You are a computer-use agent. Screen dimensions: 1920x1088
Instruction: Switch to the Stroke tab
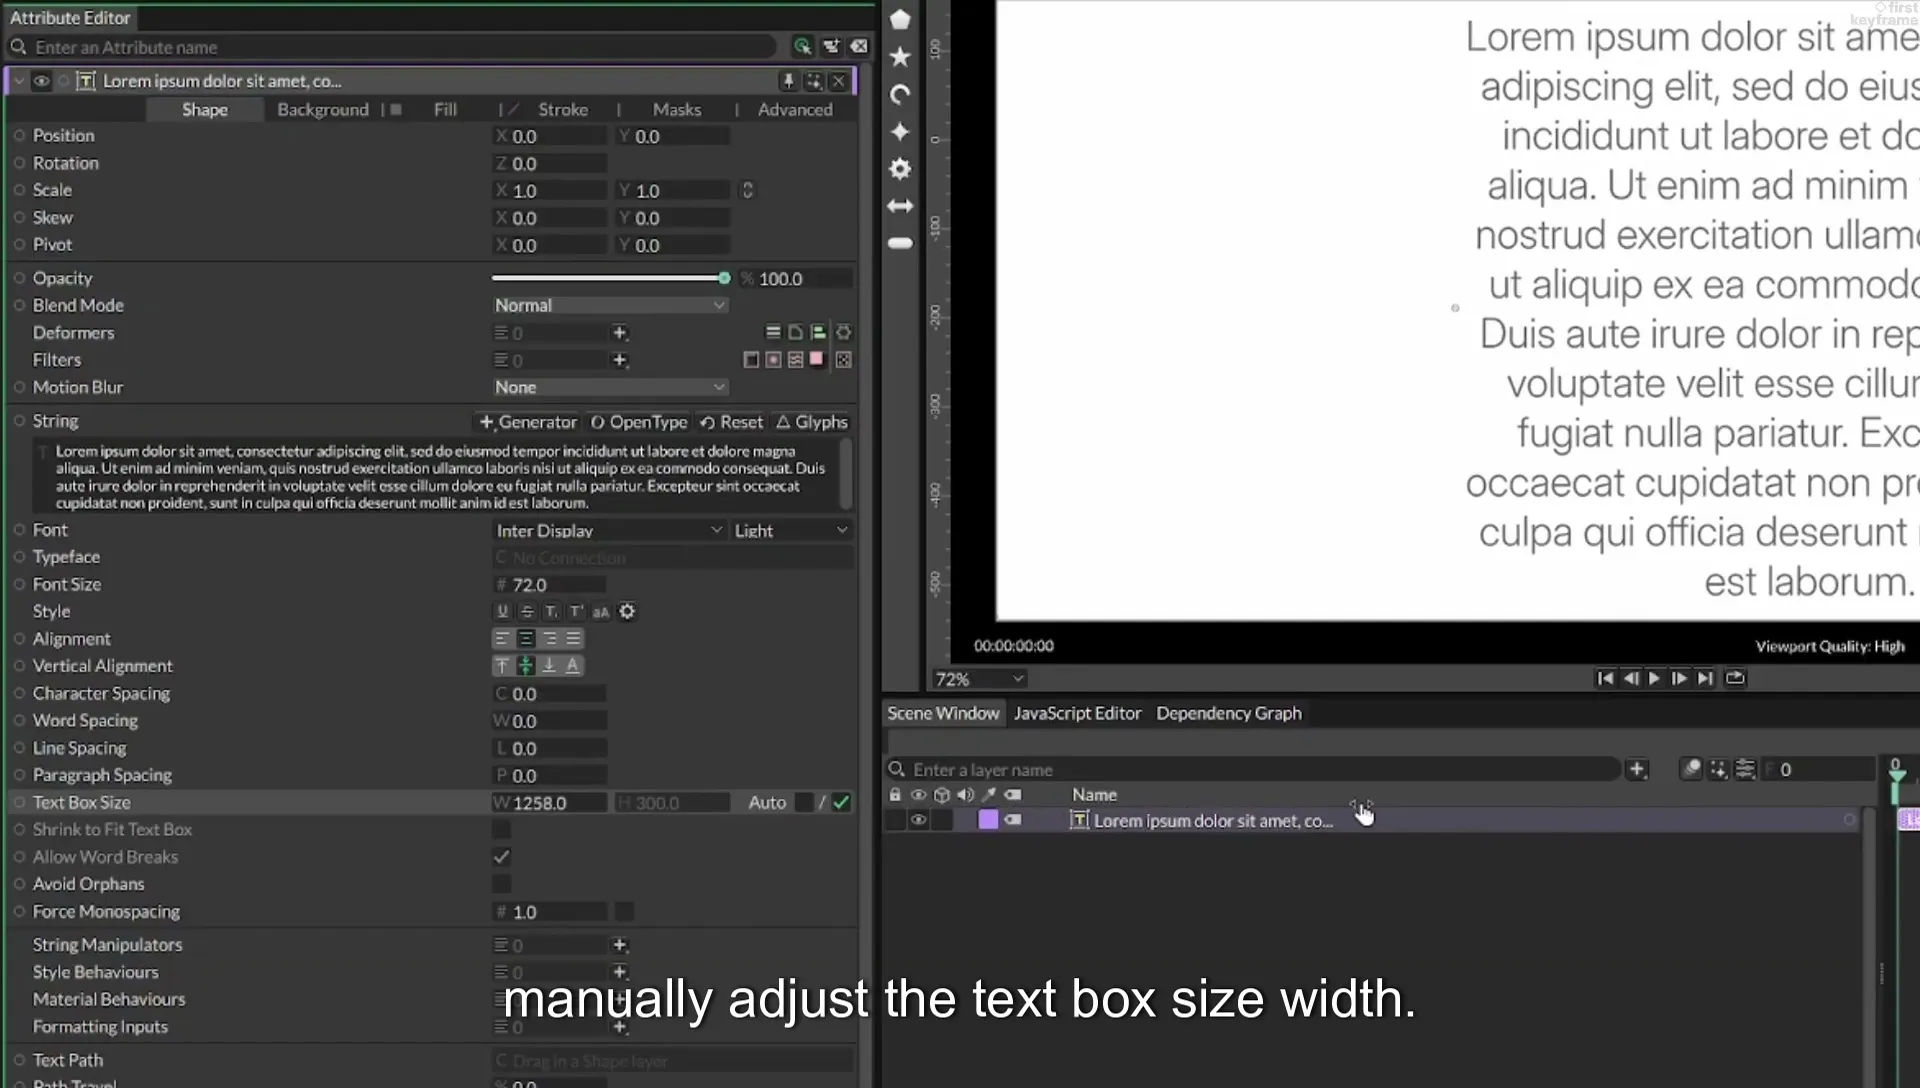point(563,109)
